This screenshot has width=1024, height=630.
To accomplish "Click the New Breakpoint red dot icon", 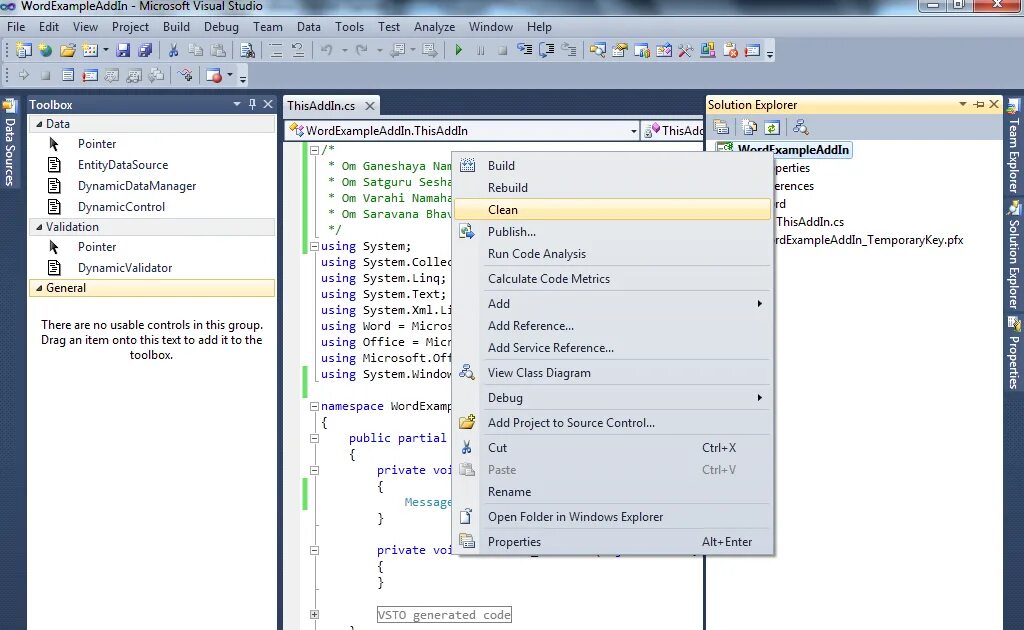I will [x=214, y=76].
